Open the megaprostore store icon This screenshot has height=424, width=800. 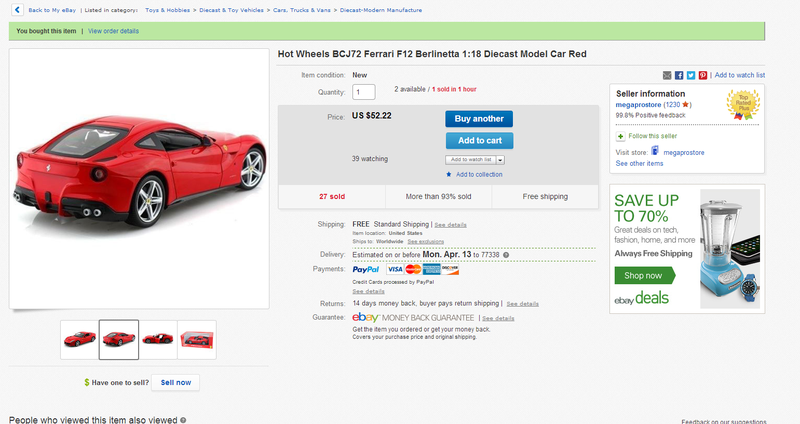click(655, 151)
